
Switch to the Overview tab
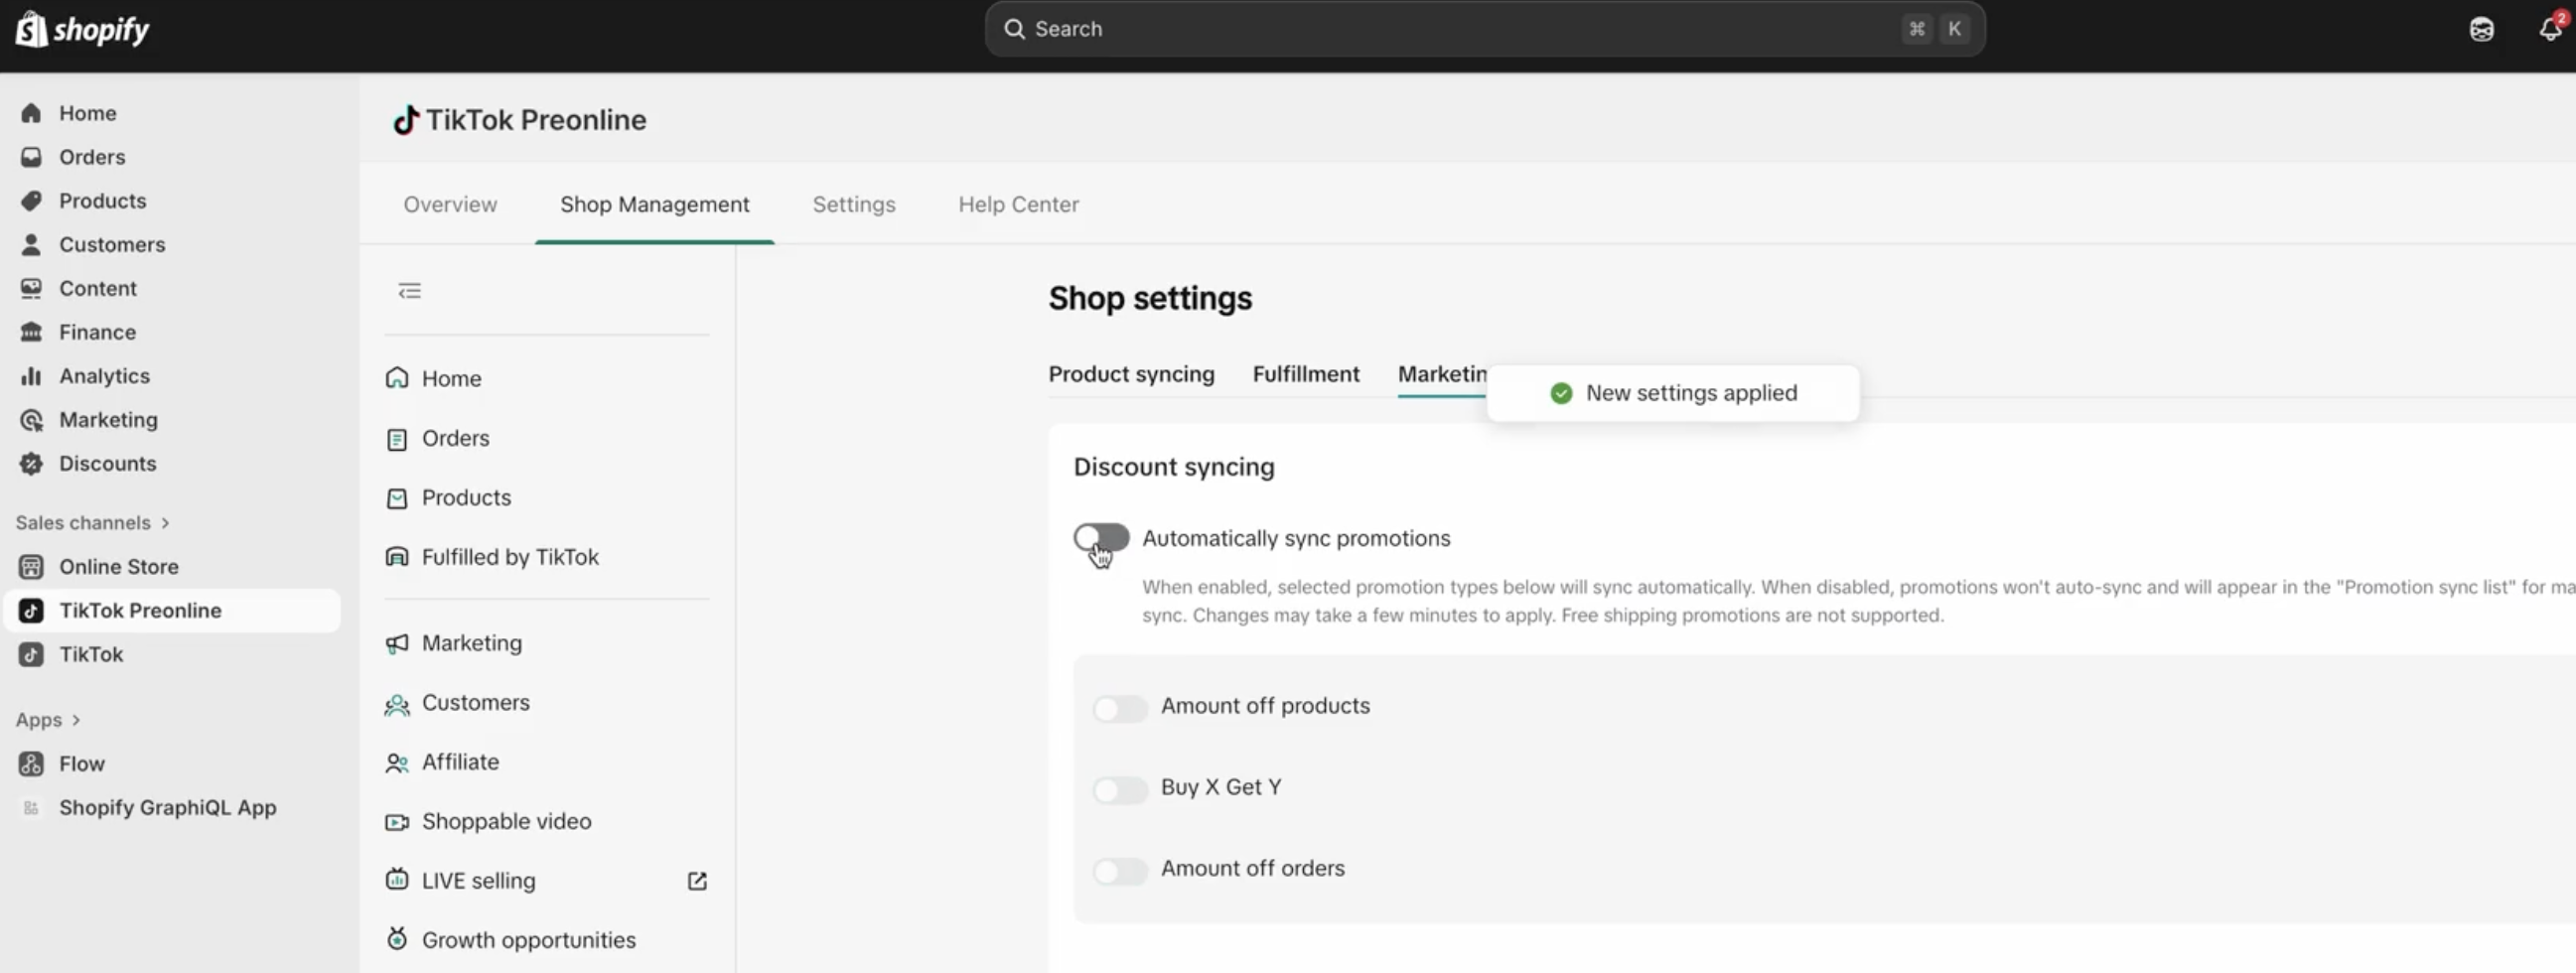point(450,205)
